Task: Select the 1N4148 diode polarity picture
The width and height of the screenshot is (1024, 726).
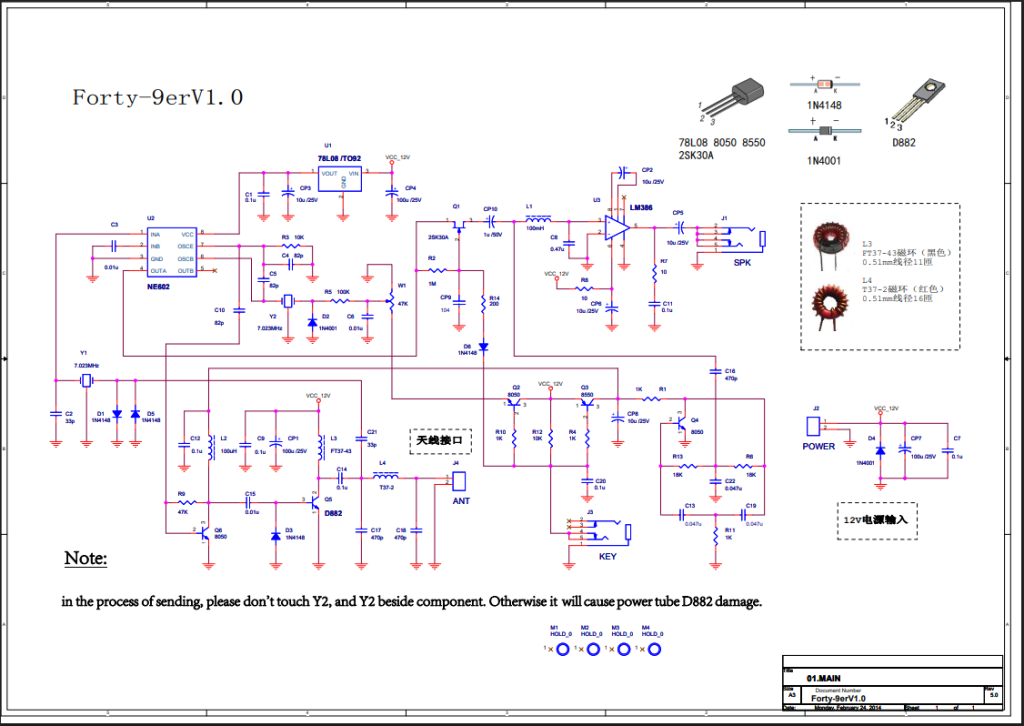Action: click(824, 84)
